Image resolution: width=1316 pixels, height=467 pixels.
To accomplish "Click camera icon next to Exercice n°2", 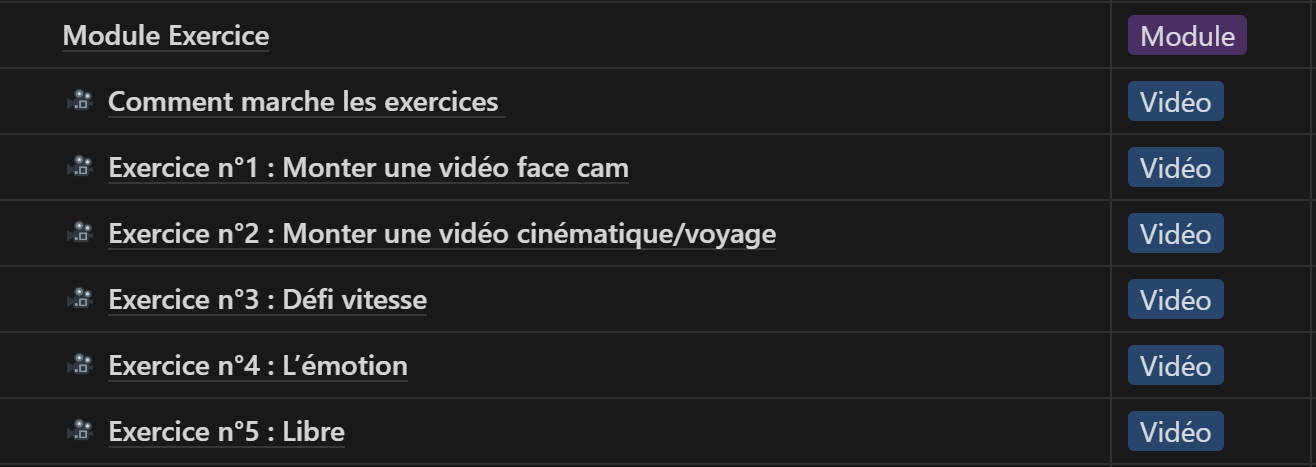I will [x=80, y=233].
